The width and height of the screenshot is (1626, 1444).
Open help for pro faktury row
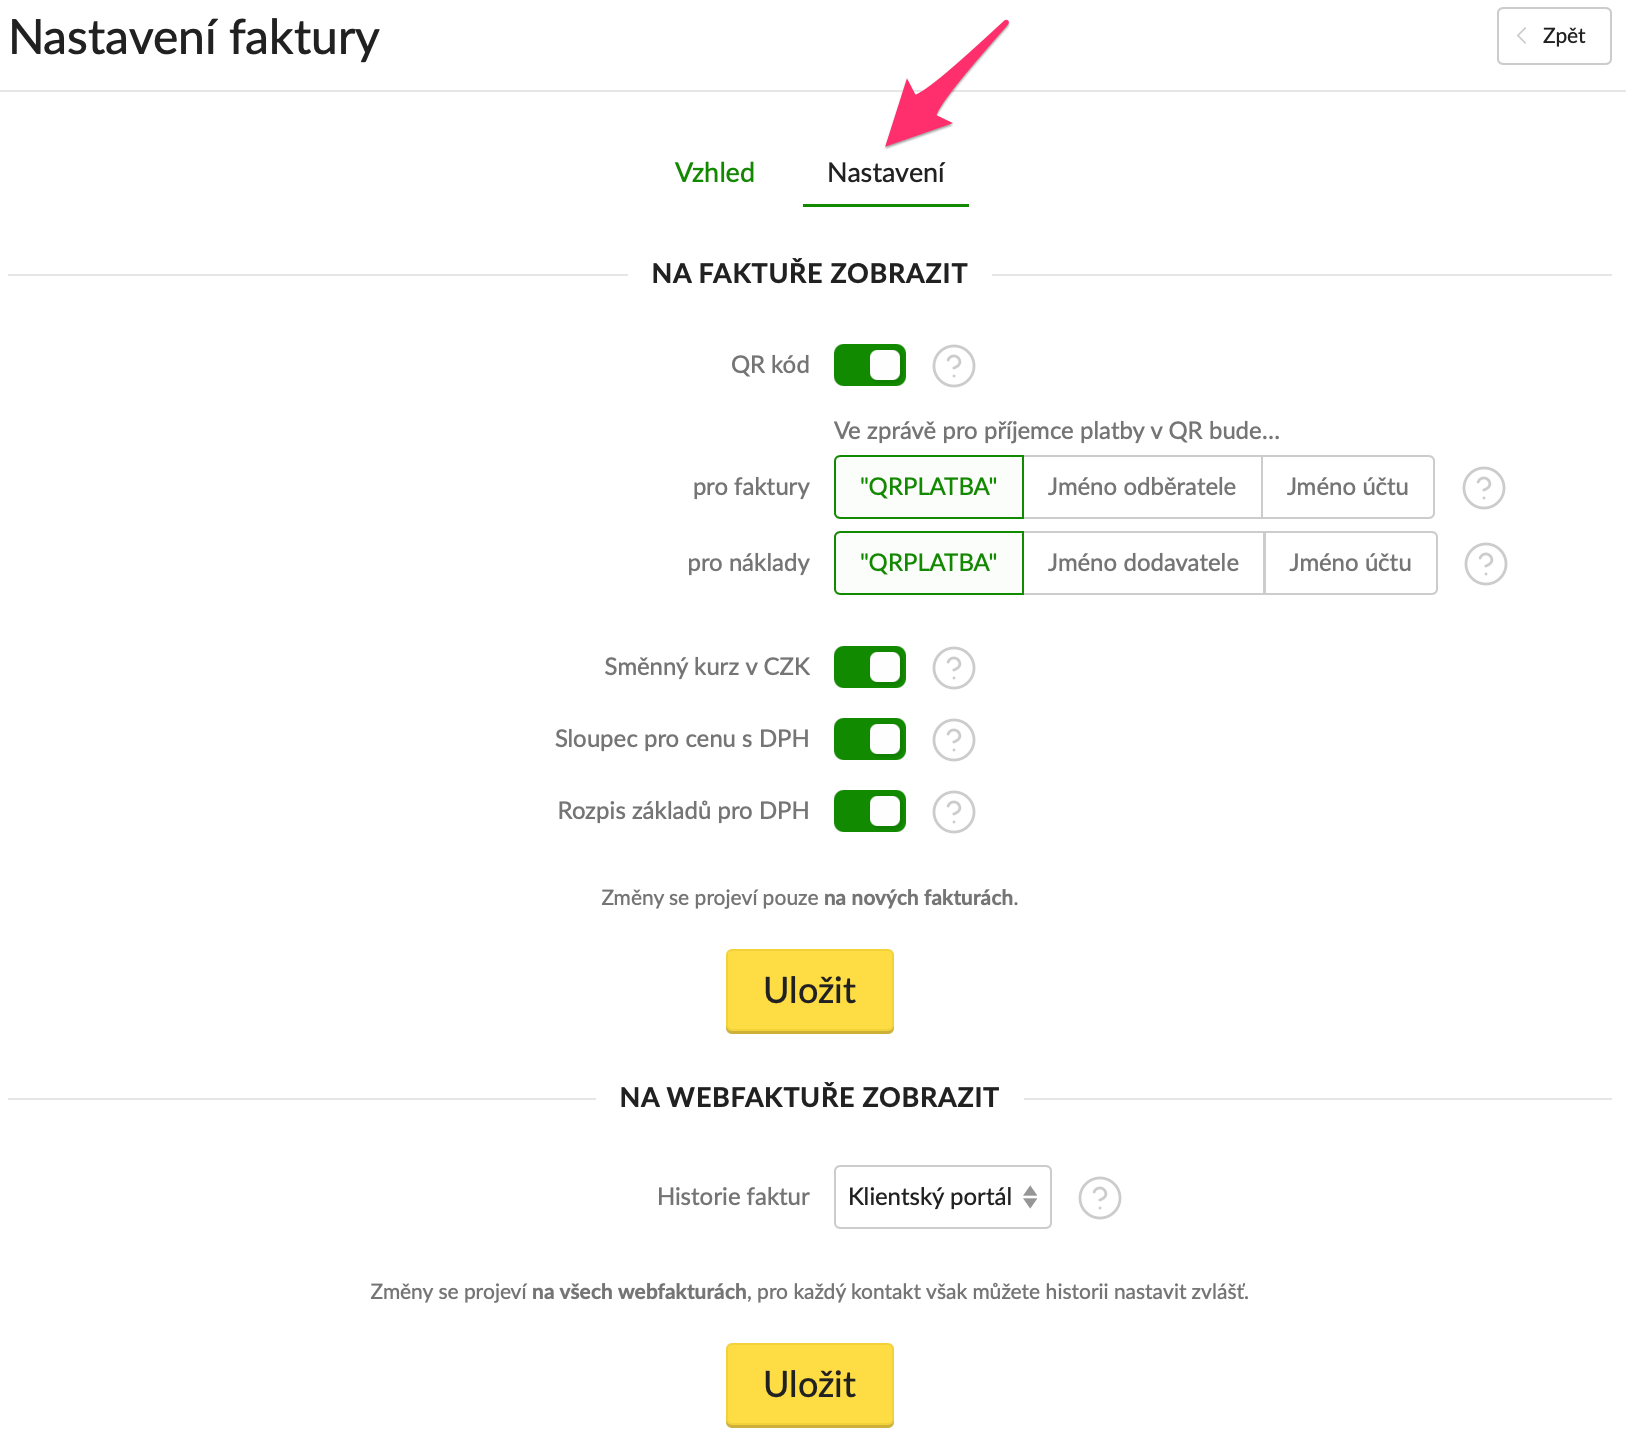[x=1483, y=488]
